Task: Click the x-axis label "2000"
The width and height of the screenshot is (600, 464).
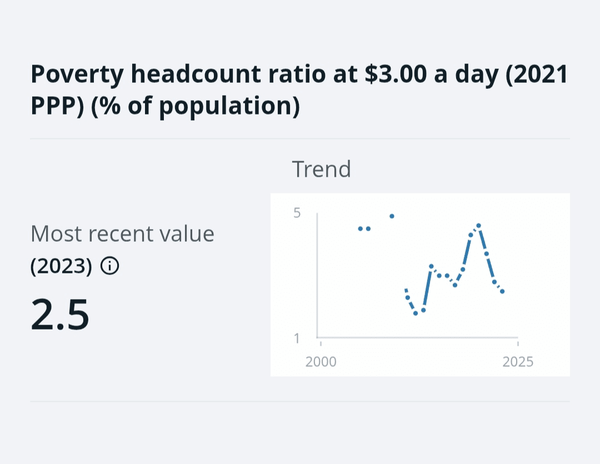Action: (x=320, y=359)
